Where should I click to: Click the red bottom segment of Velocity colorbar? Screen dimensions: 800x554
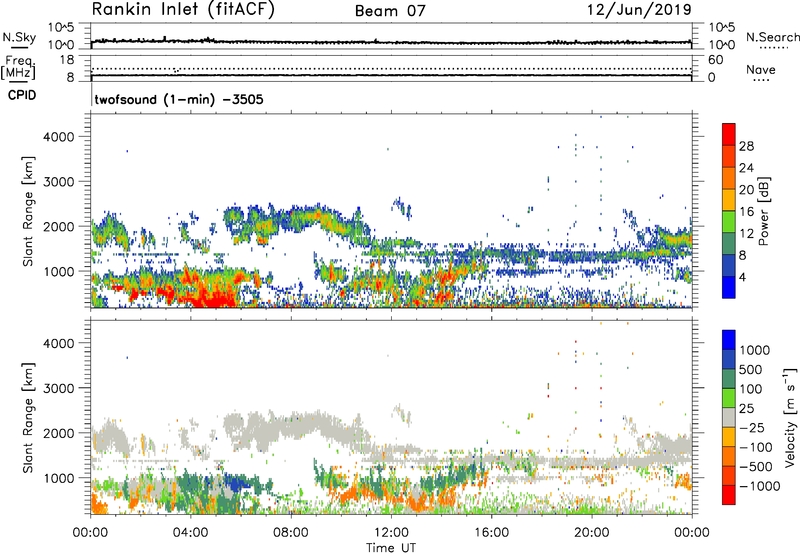coord(729,495)
